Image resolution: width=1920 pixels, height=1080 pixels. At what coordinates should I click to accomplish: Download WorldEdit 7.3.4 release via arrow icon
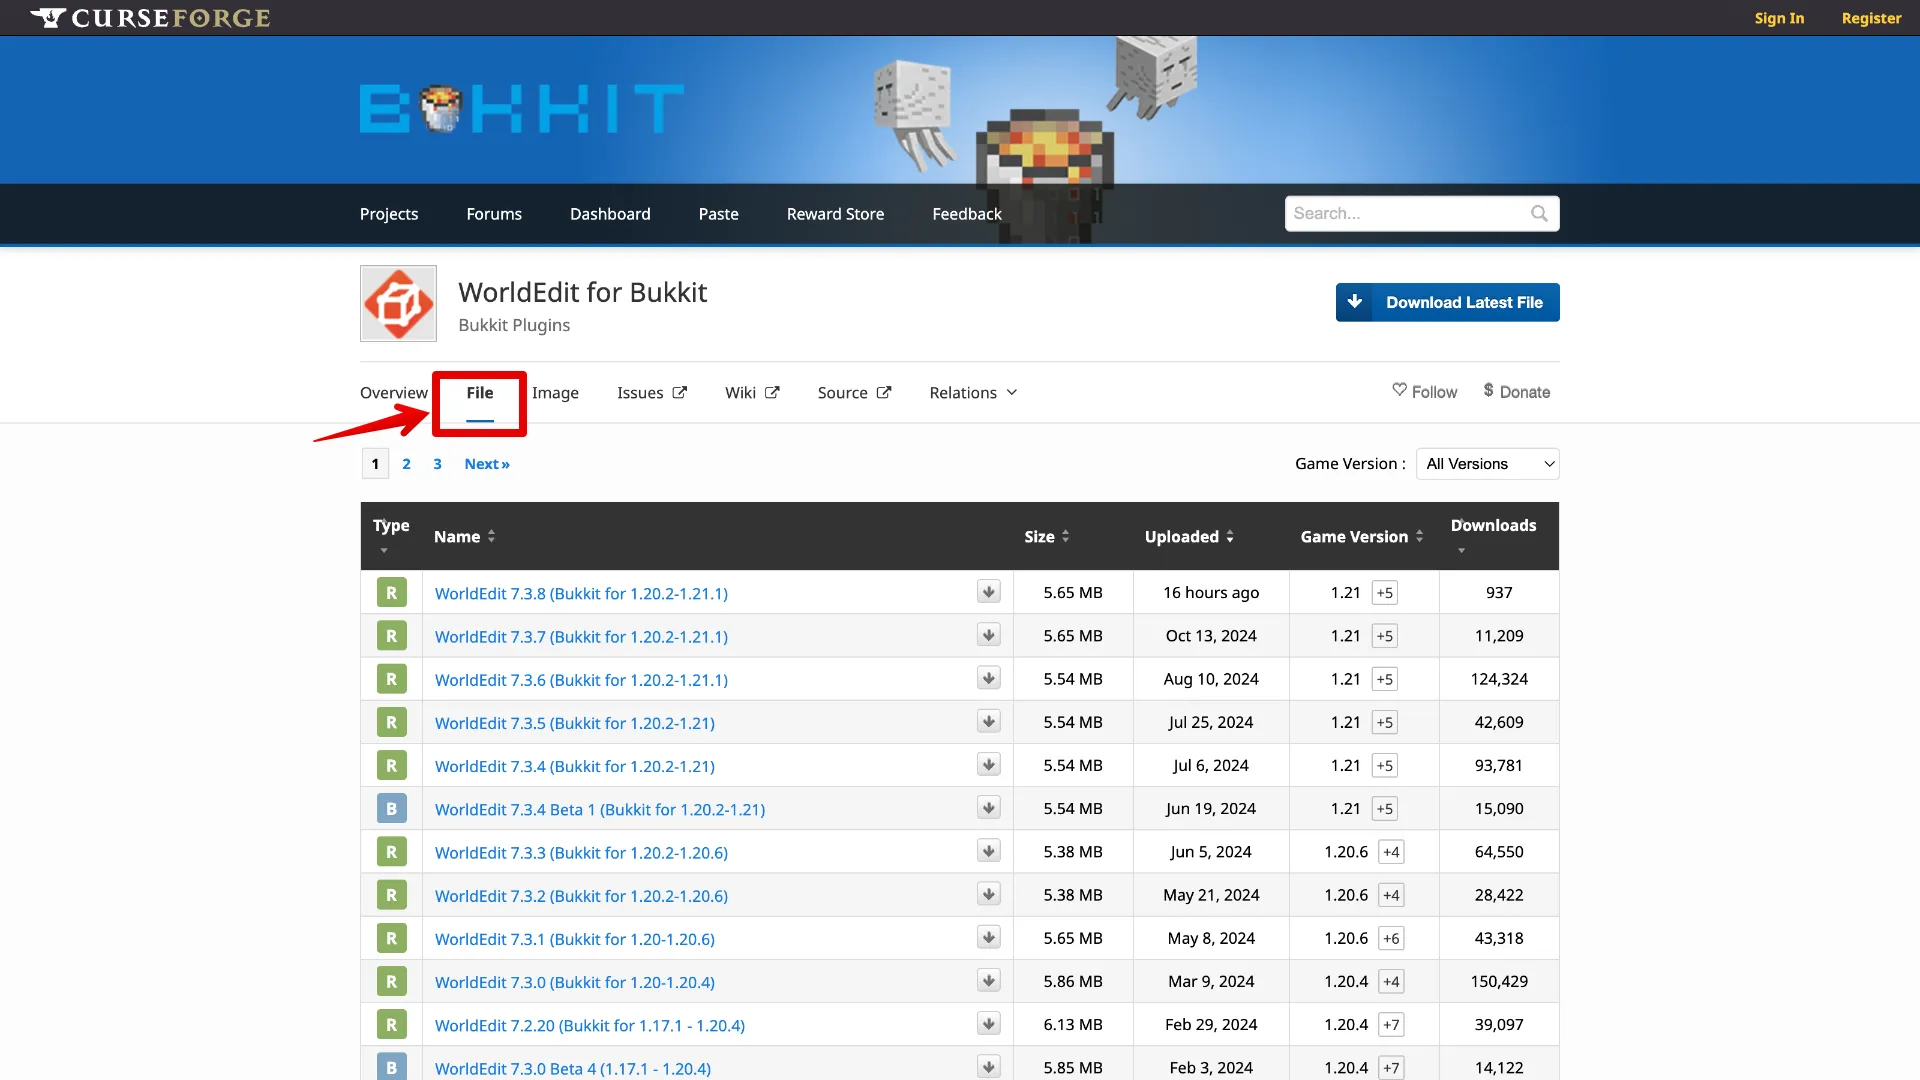pos(988,765)
